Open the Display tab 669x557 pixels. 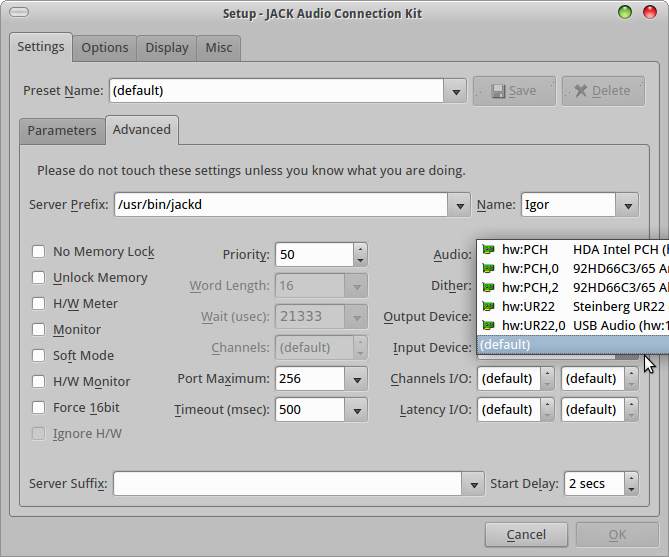click(167, 48)
